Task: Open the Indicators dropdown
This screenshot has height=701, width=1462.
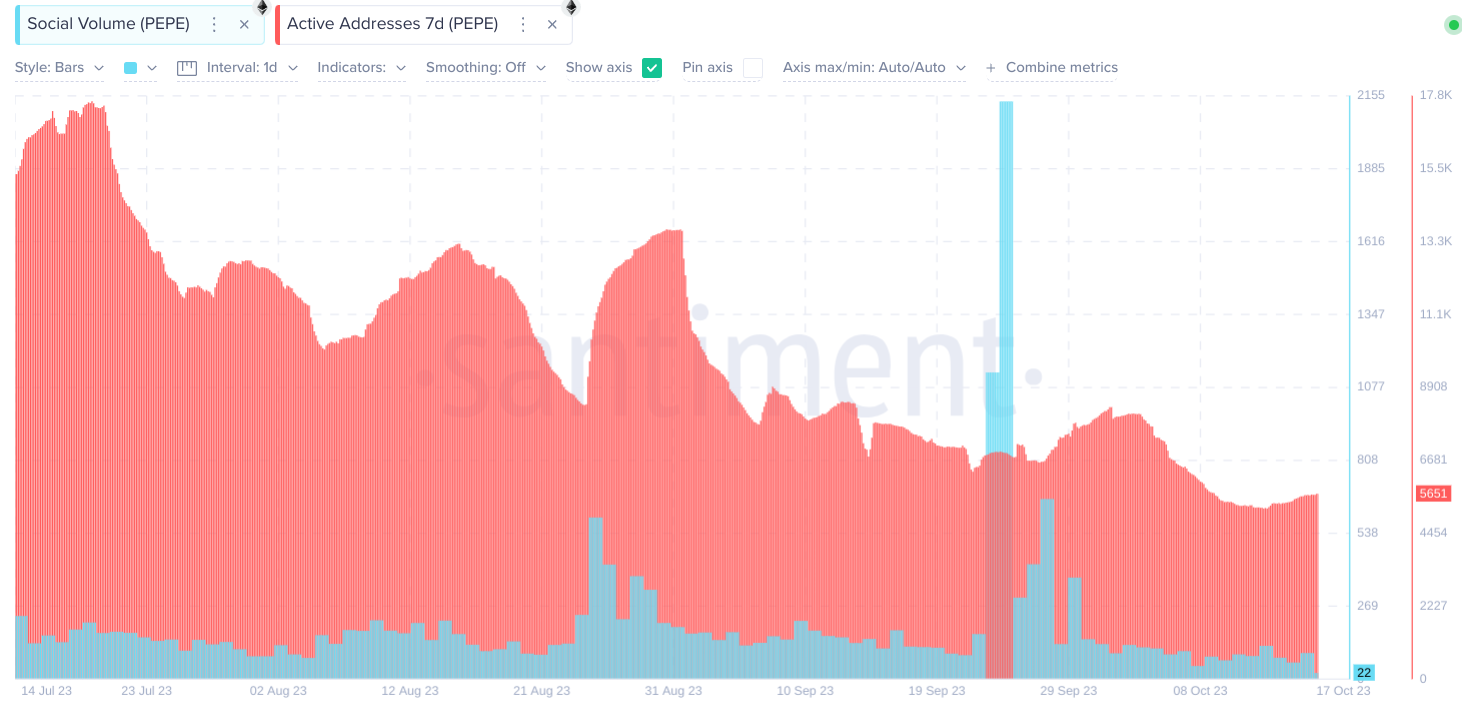Action: click(x=361, y=68)
